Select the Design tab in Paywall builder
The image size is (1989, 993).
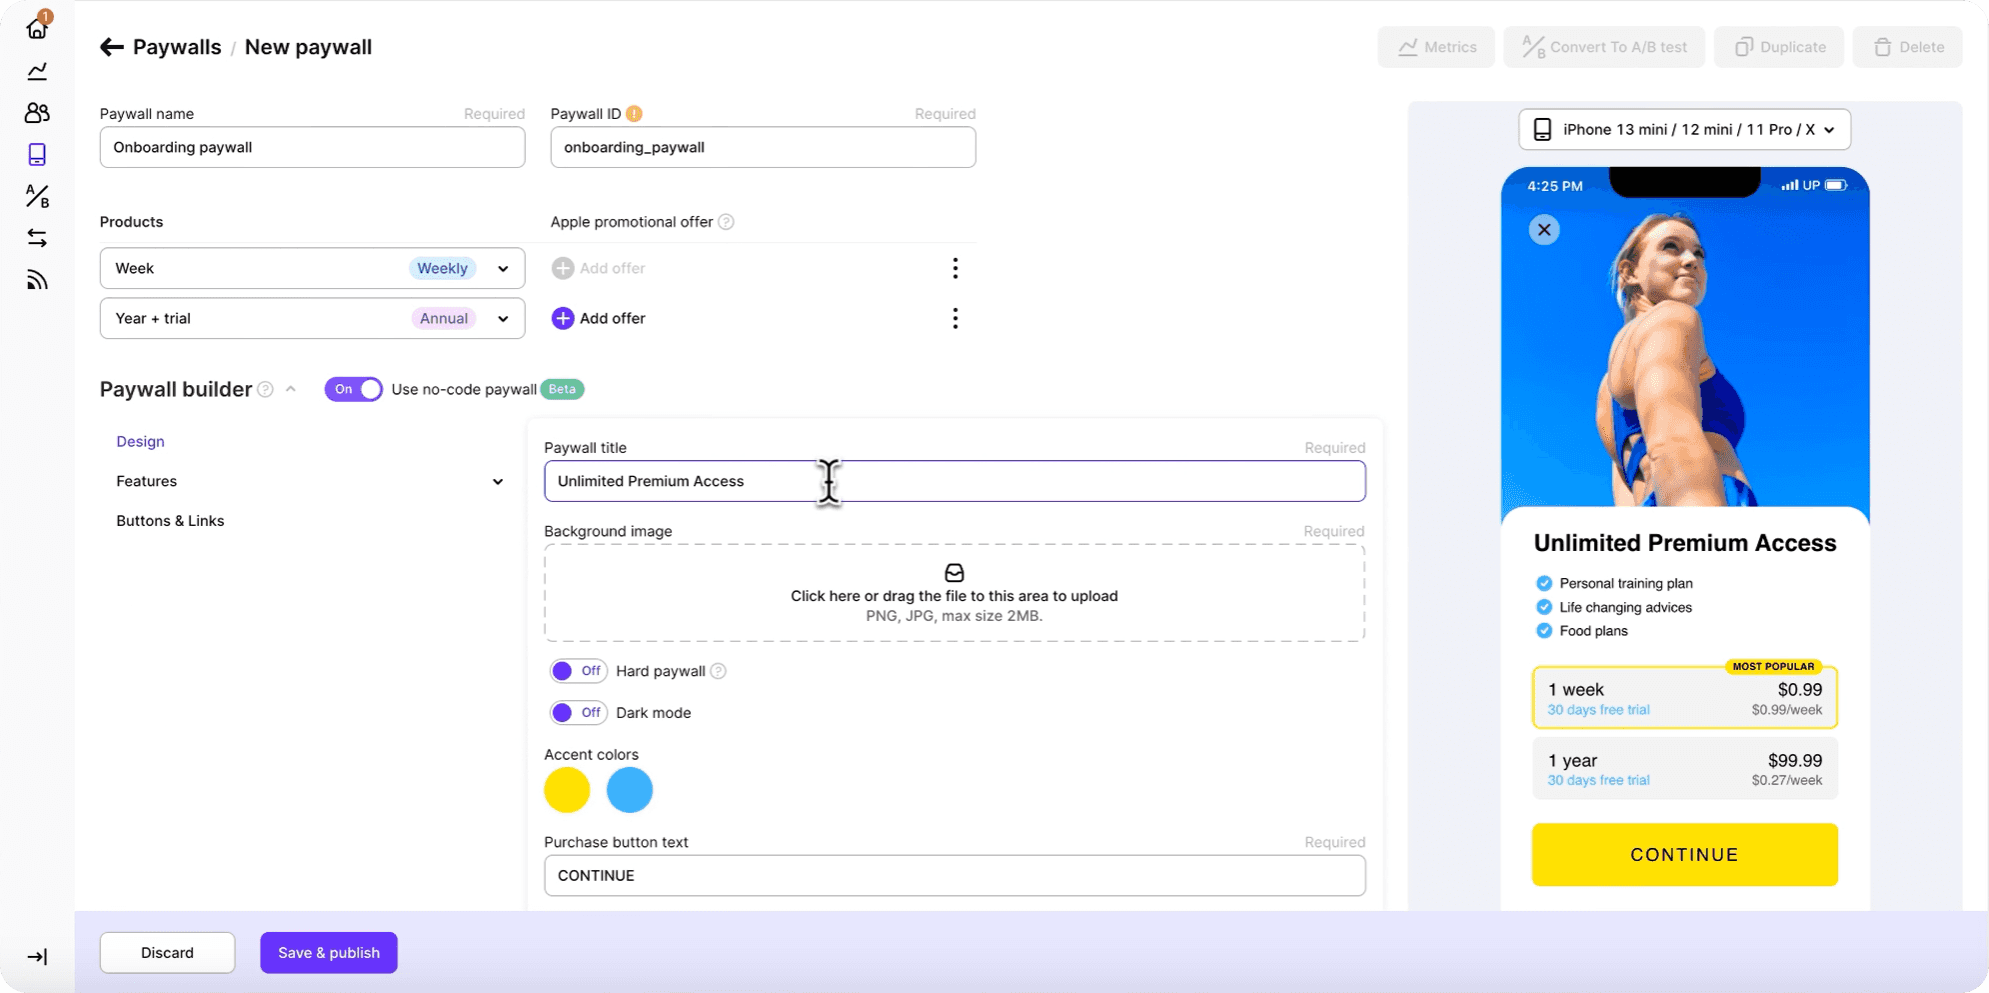click(x=140, y=441)
